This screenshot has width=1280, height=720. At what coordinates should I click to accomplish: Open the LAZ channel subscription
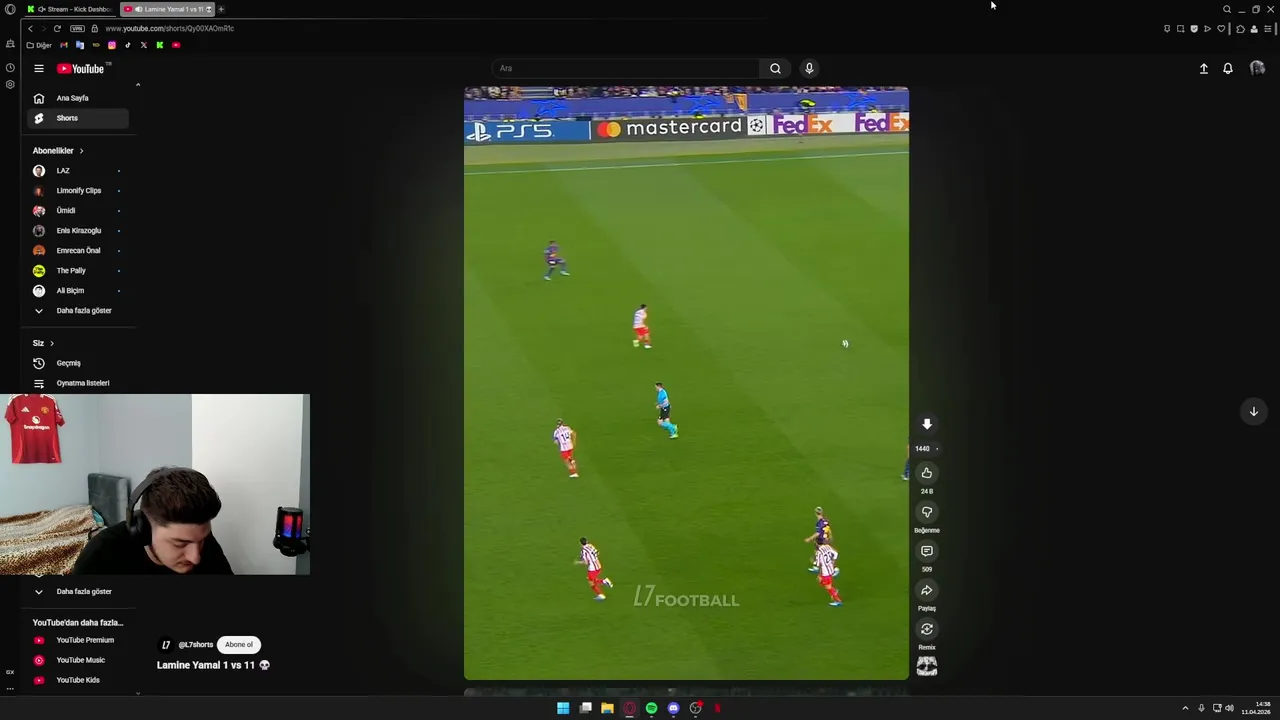pos(77,171)
